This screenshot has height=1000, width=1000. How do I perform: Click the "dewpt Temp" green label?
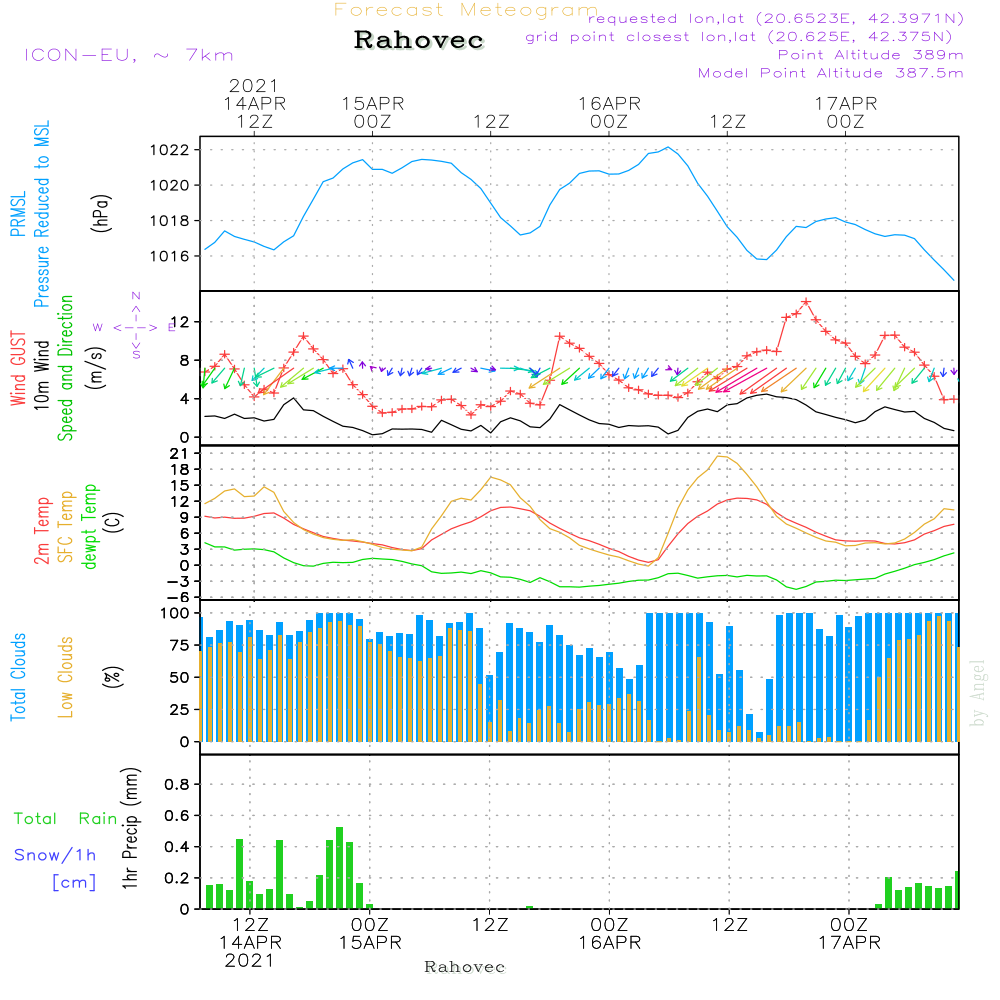(89, 526)
